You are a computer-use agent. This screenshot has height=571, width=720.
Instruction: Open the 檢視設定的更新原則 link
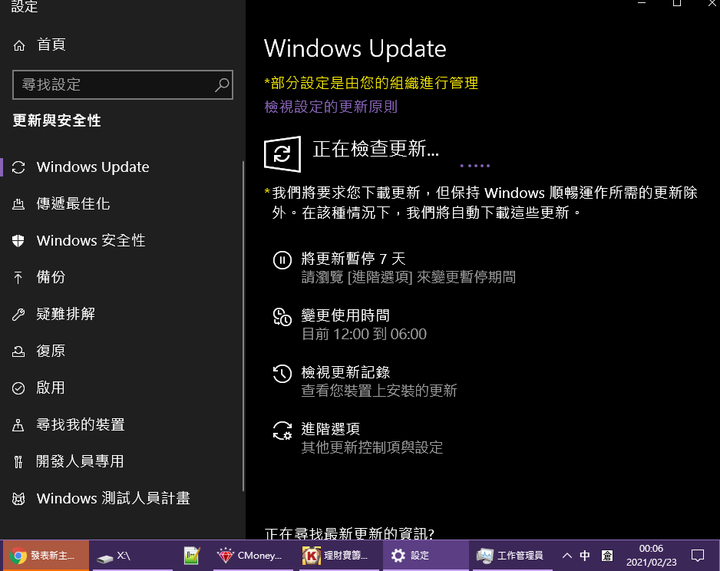(331, 107)
